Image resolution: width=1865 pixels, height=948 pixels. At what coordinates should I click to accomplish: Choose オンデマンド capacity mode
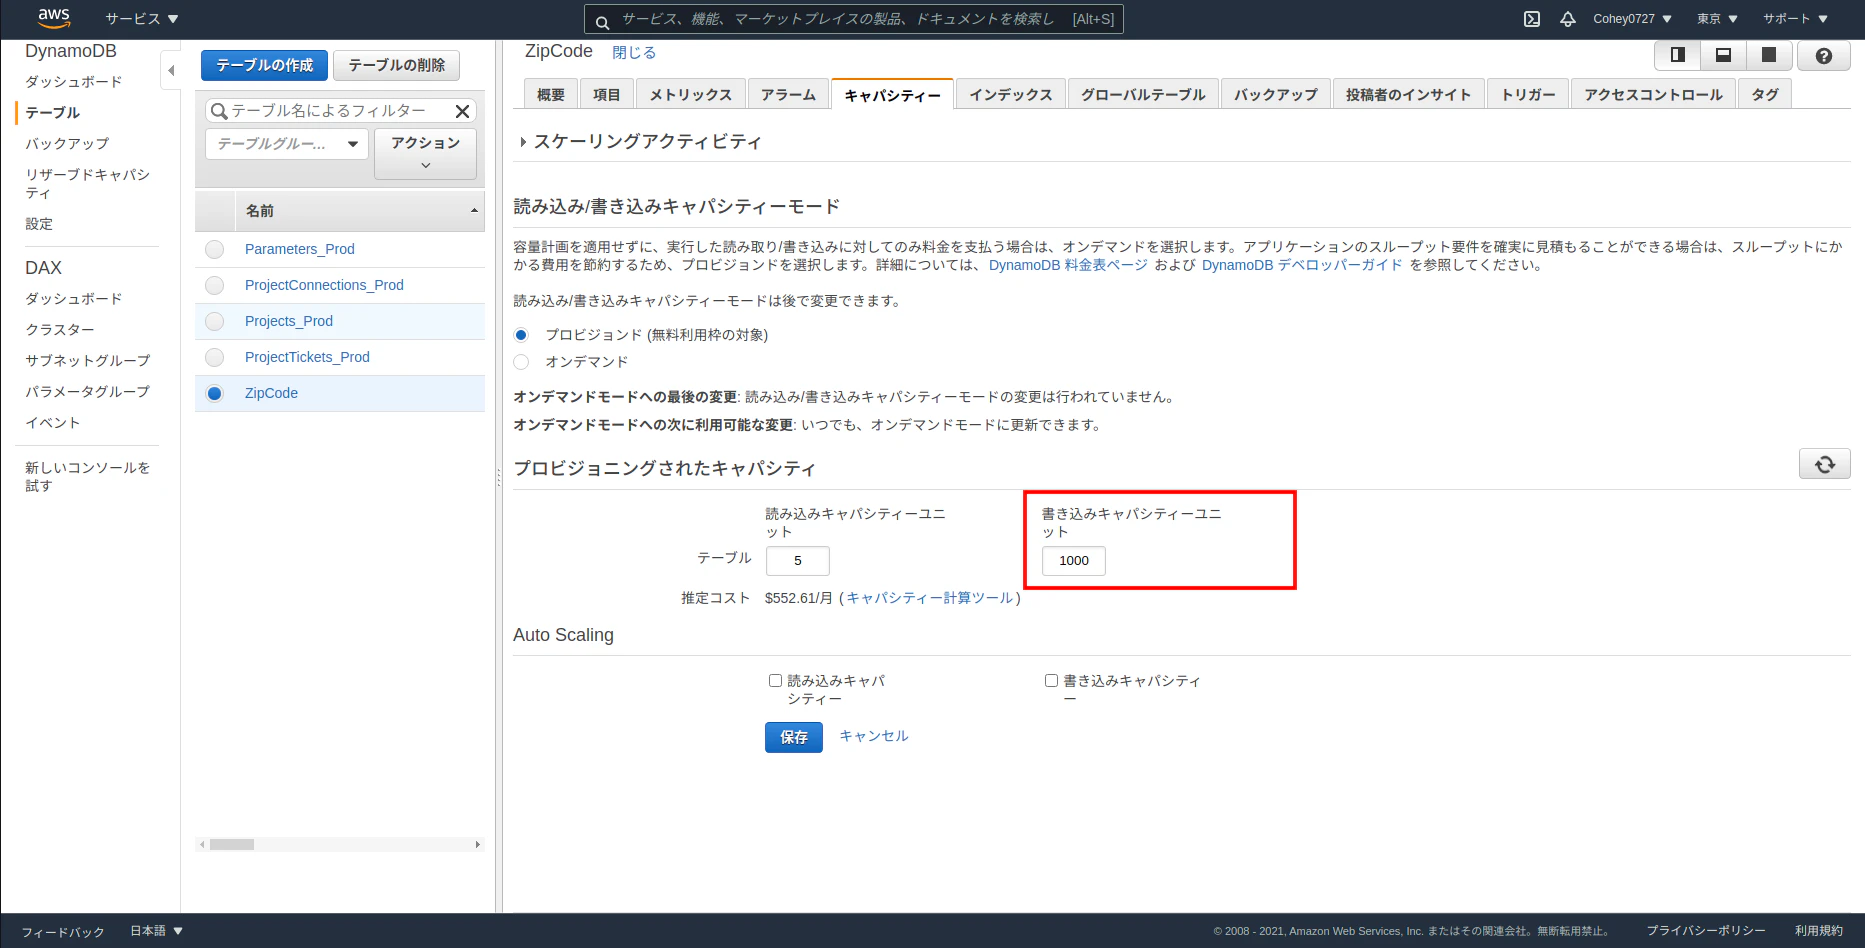pyautogui.click(x=521, y=362)
